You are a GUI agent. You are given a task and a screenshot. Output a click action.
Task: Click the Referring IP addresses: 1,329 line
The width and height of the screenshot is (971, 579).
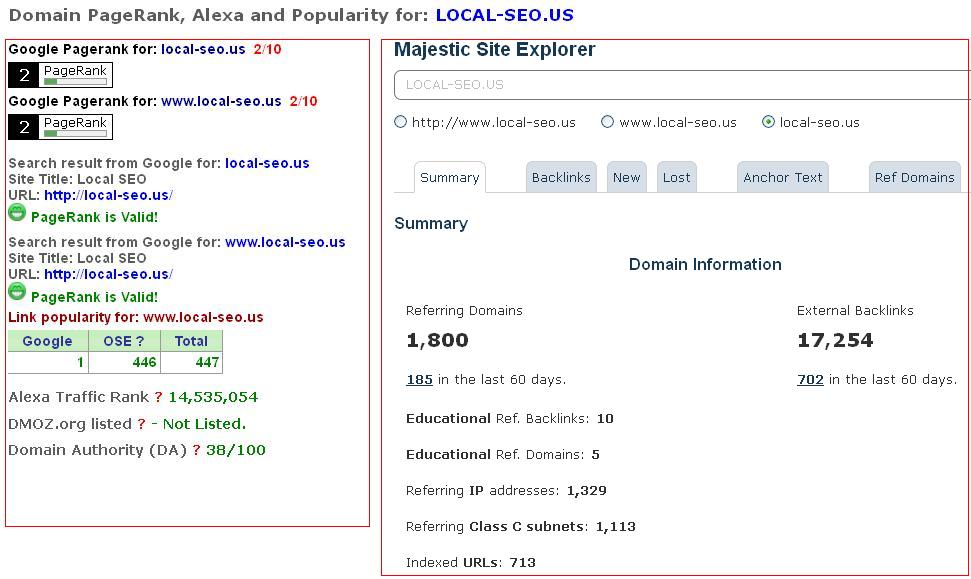coord(506,490)
